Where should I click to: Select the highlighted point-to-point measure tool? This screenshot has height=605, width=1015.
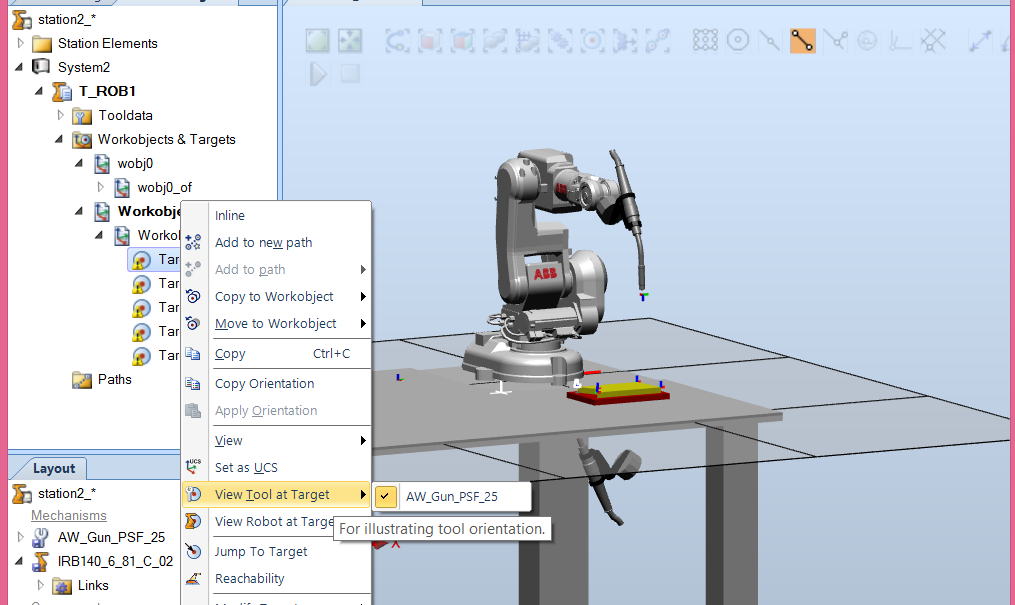pos(802,40)
